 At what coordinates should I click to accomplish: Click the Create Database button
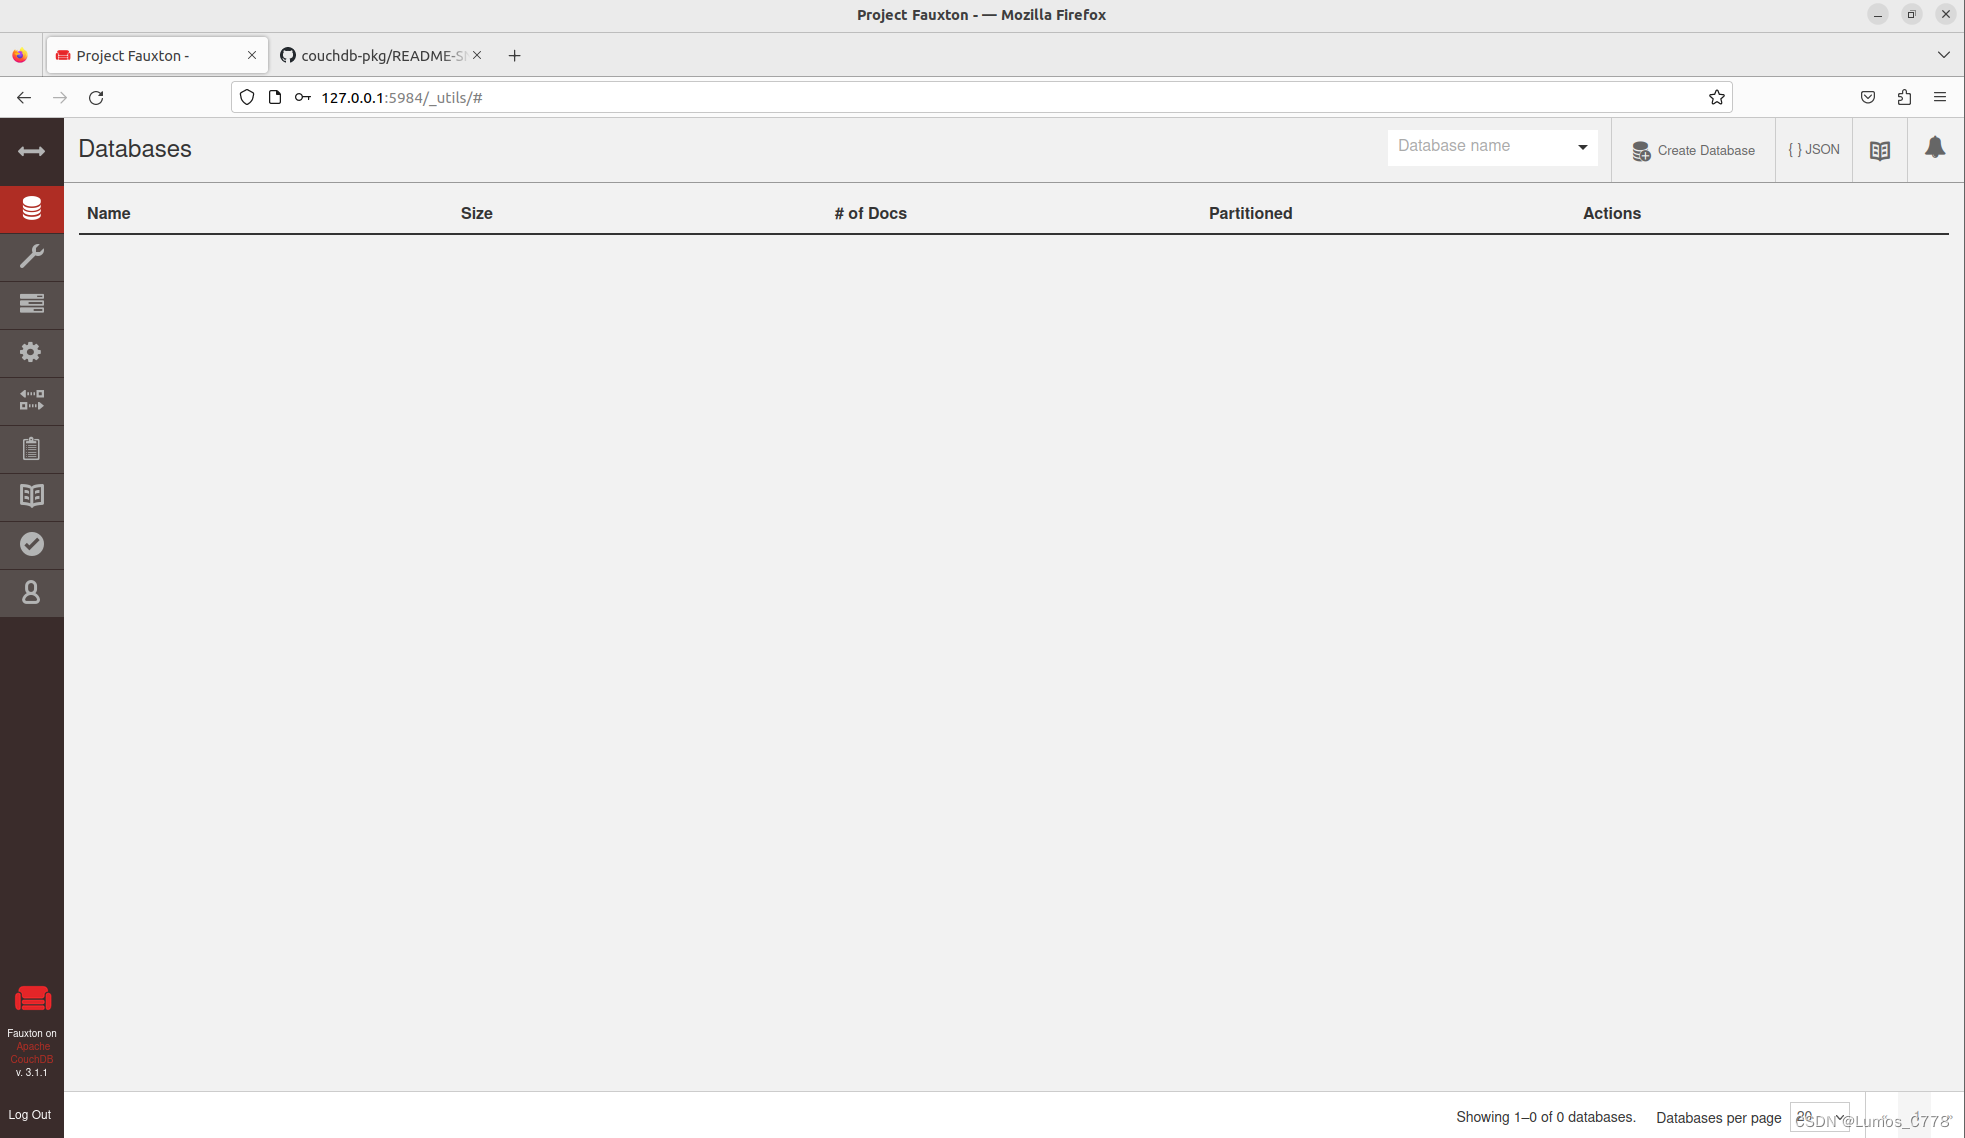tap(1694, 149)
